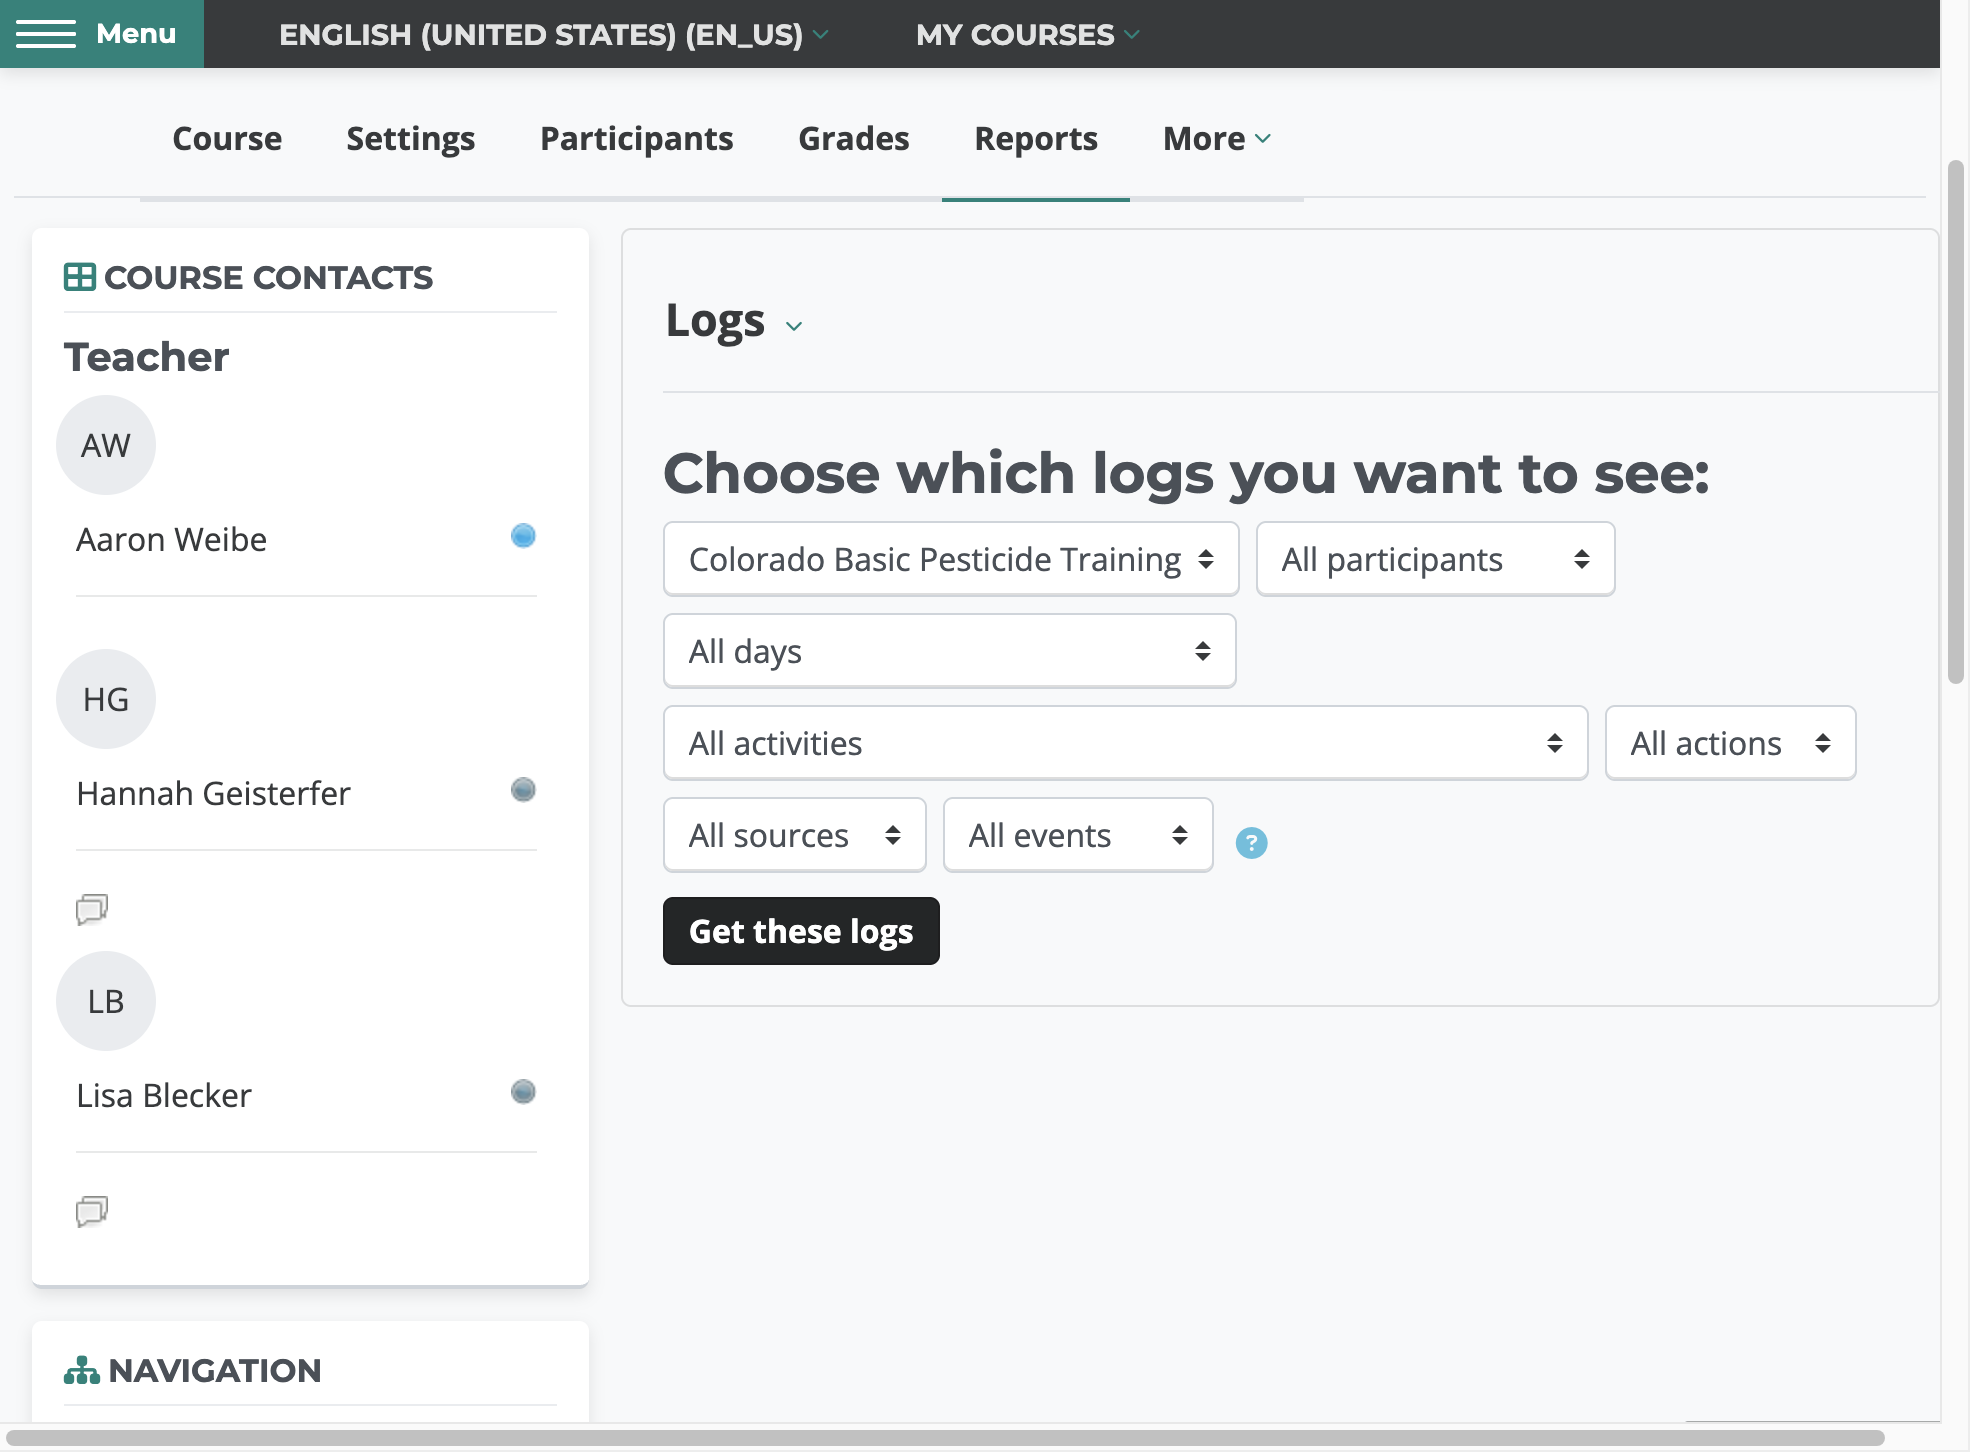Expand the More tab menu
1970x1452 pixels.
[x=1217, y=138]
